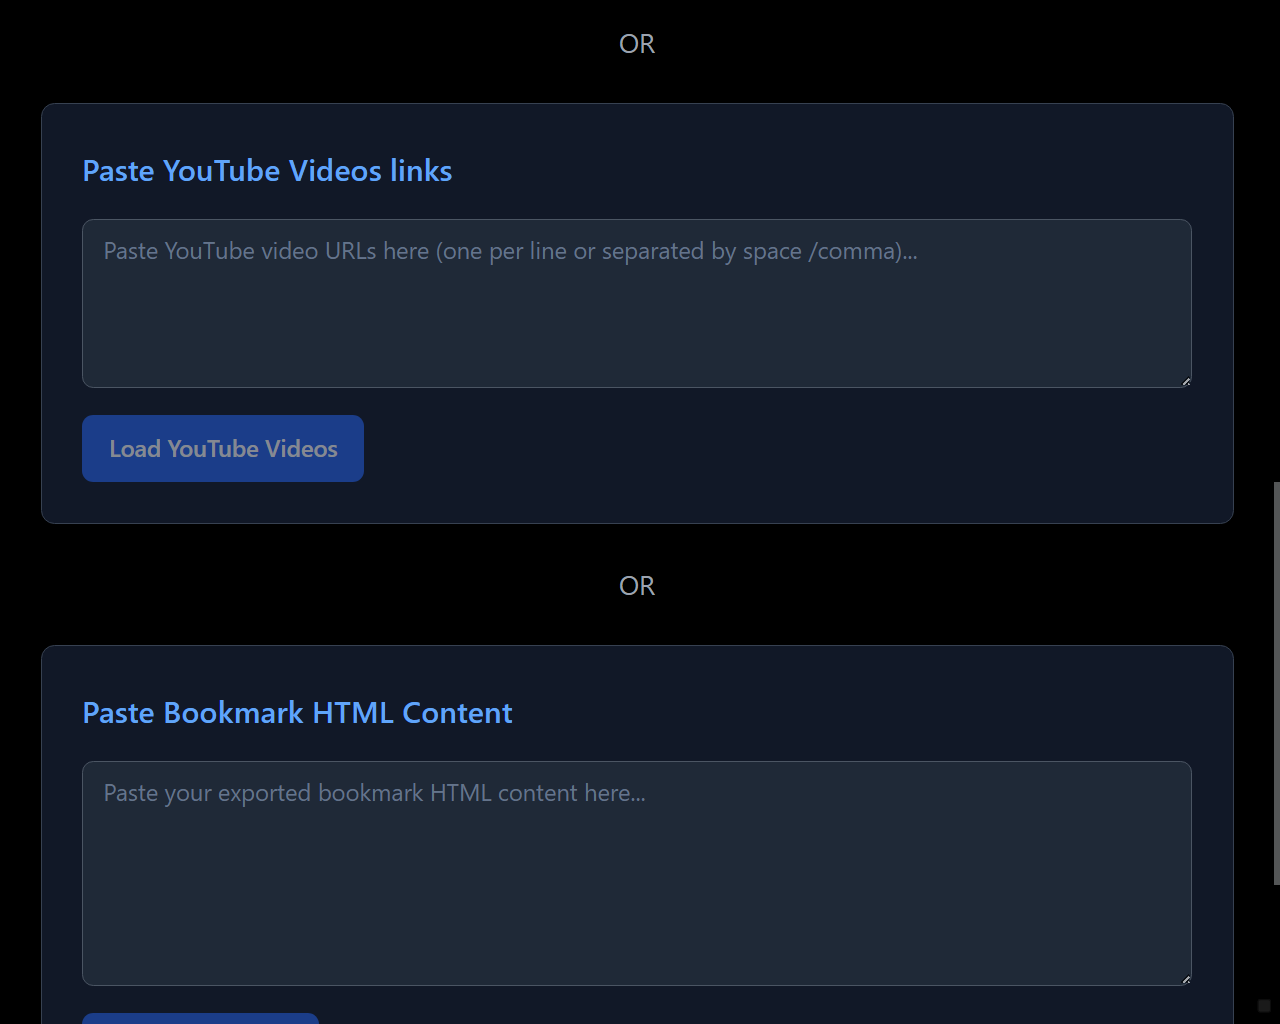The image size is (1280, 1024).
Task: Click the resize grip of the YouTube links textarea
Action: click(1186, 378)
